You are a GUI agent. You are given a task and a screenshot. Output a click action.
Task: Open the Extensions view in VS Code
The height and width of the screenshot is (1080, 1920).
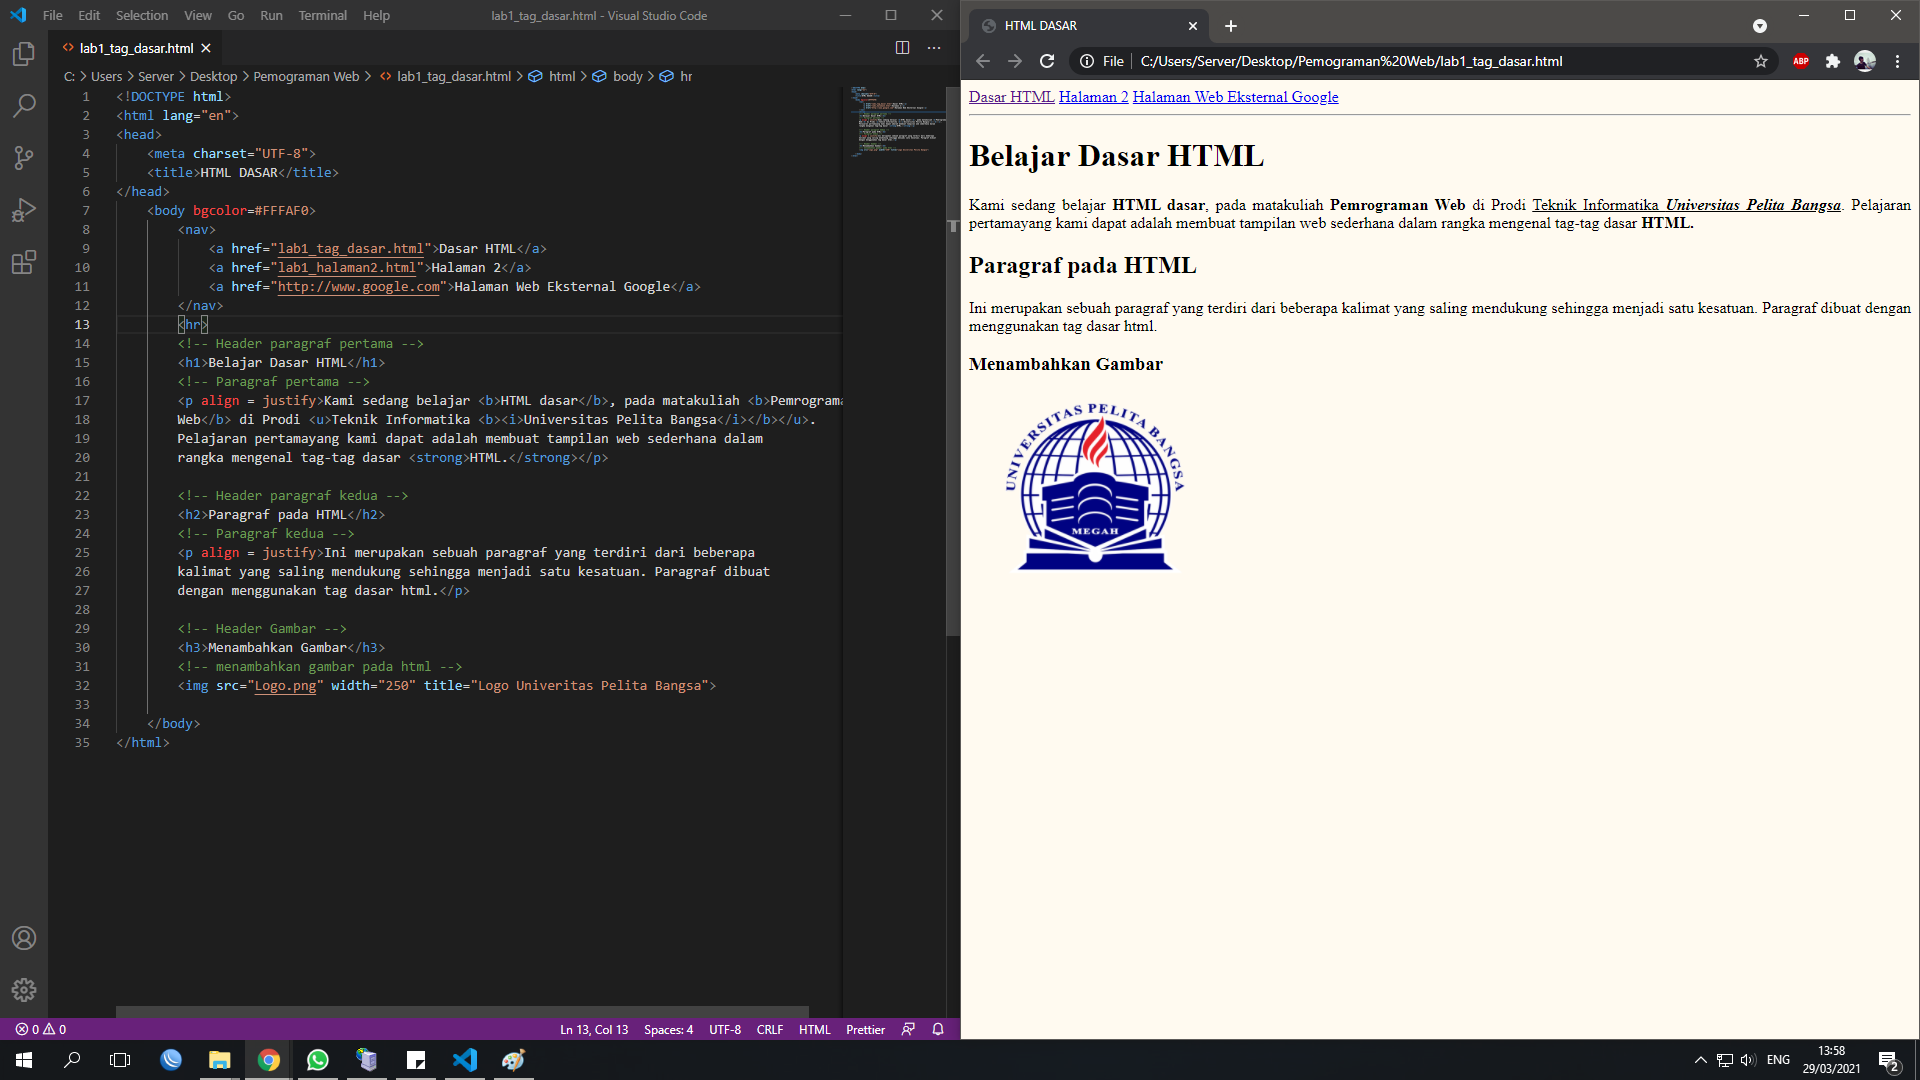24,263
